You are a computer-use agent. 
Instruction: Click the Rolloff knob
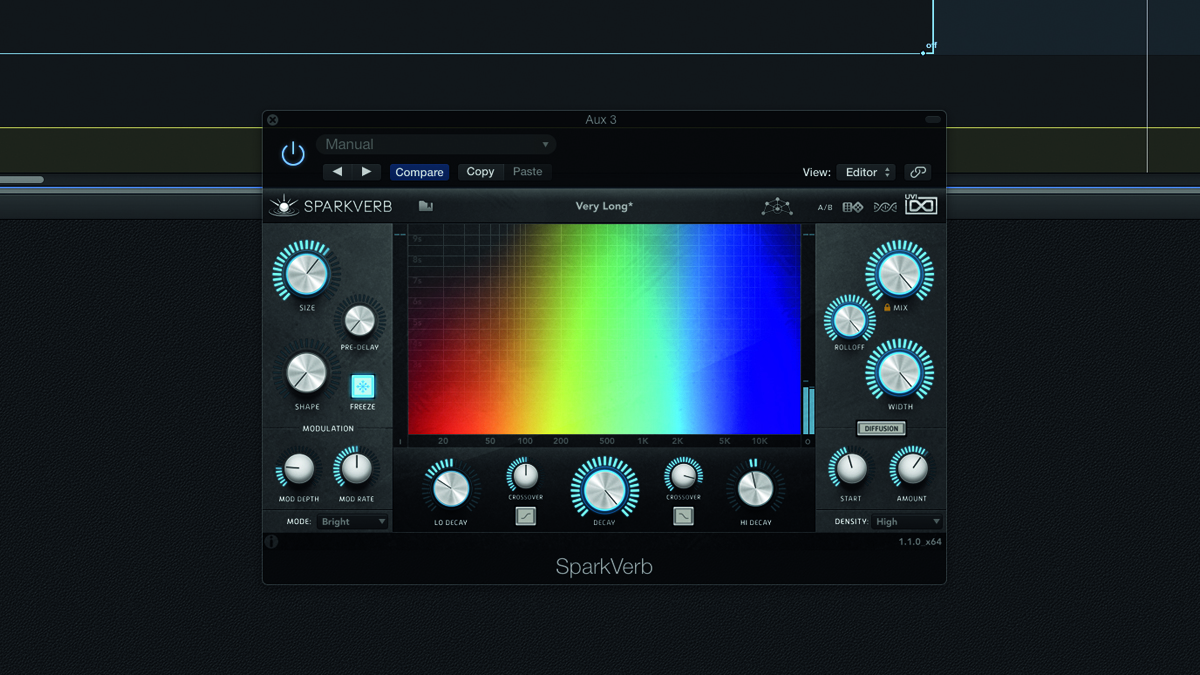(849, 321)
